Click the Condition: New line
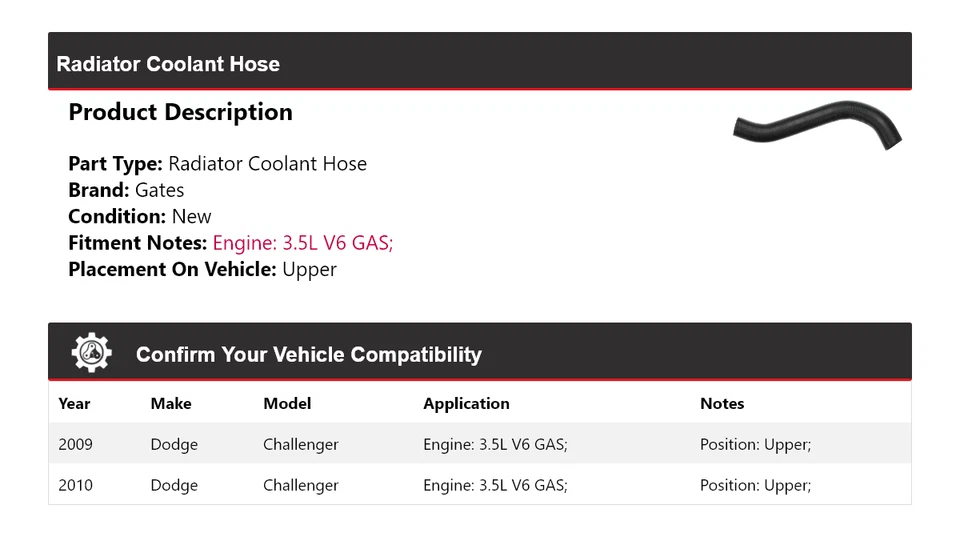960x537 pixels. click(x=140, y=217)
